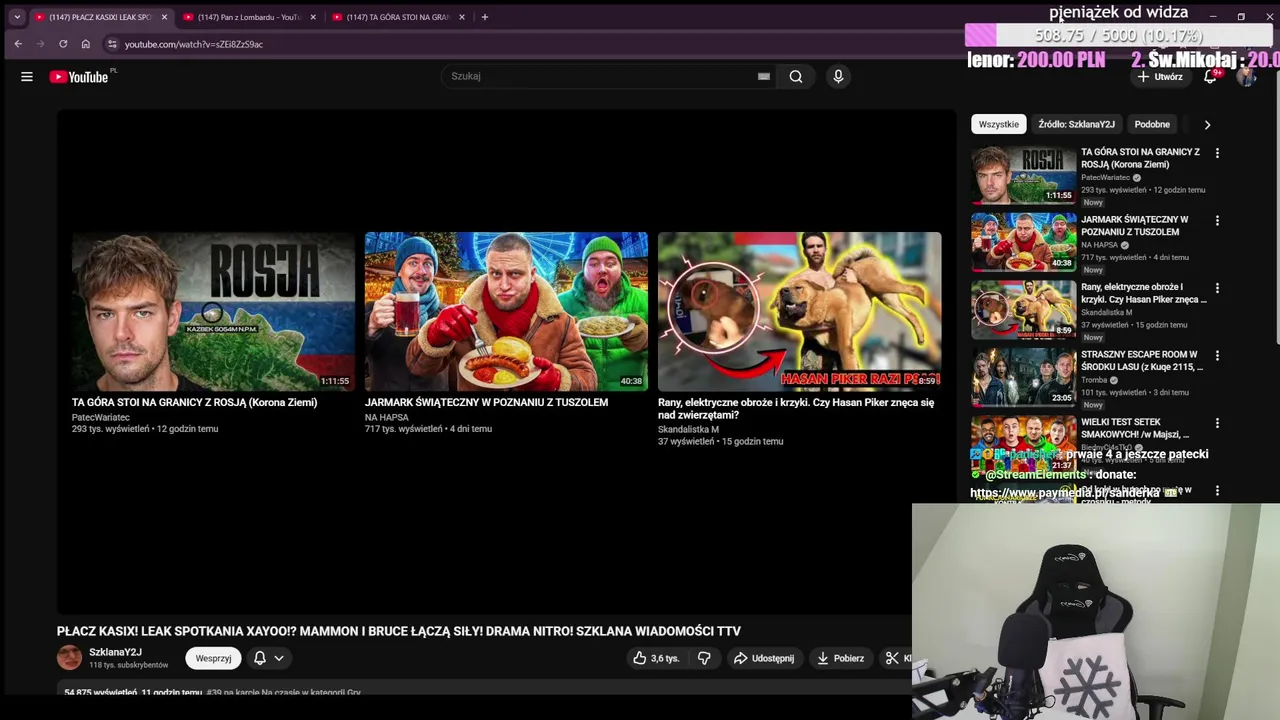The height and width of the screenshot is (720, 1280).
Task: Switch to the TA GÓRA STOI NA GRANICY browser tab
Action: tap(399, 17)
